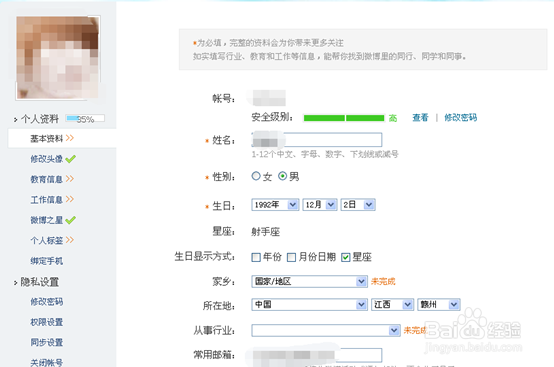This screenshot has height=367, width=554.
Task: Click the green security level bar
Action: pyautogui.click(x=344, y=118)
